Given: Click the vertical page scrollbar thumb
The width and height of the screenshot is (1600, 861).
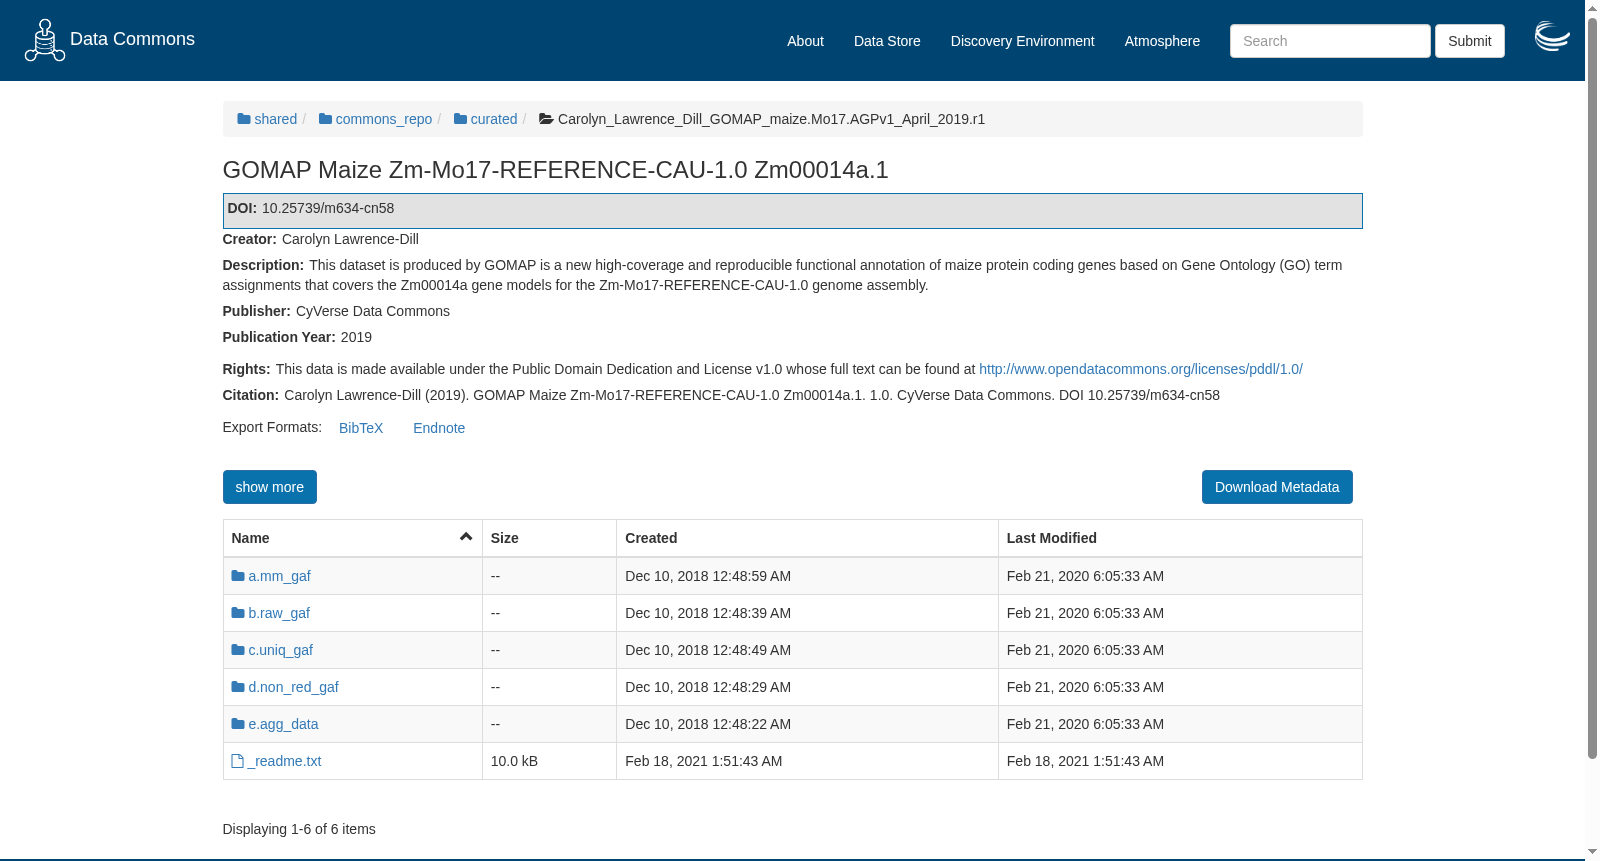Looking at the screenshot, I should 1592,388.
